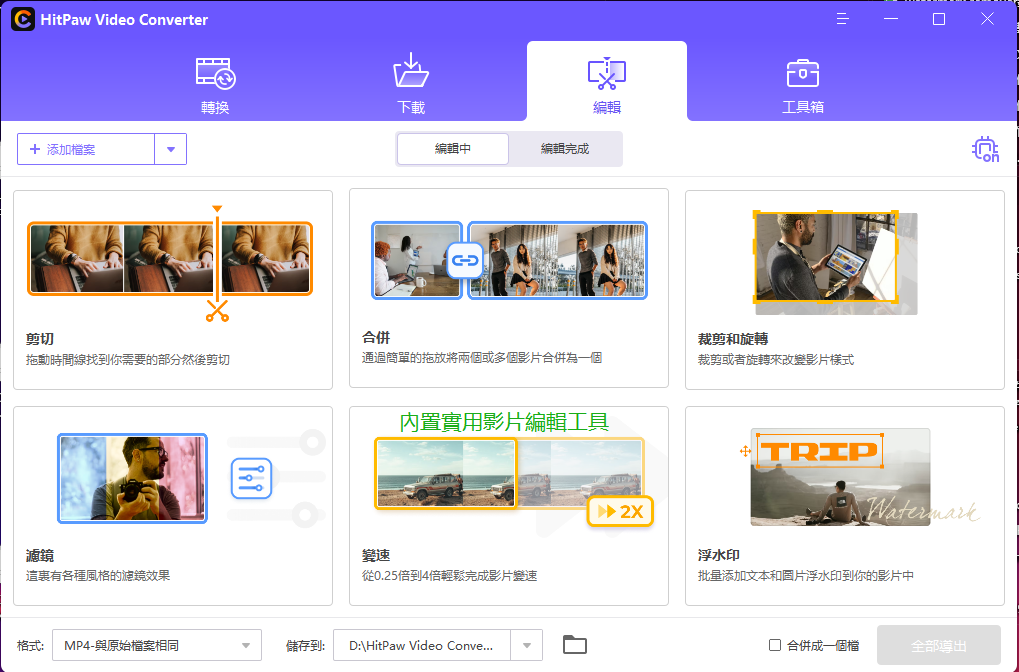This screenshot has height=672, width=1019.
Task: Open the 變速 speed tool title
Action: pyautogui.click(x=376, y=556)
